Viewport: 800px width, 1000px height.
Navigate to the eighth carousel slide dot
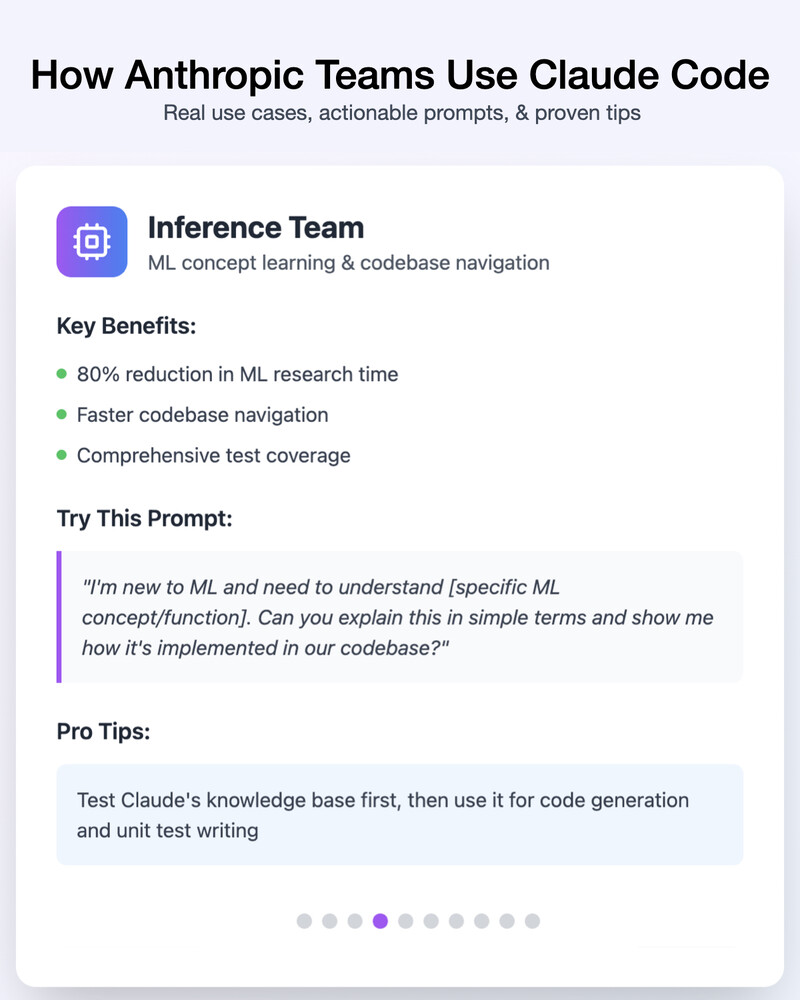tap(482, 921)
